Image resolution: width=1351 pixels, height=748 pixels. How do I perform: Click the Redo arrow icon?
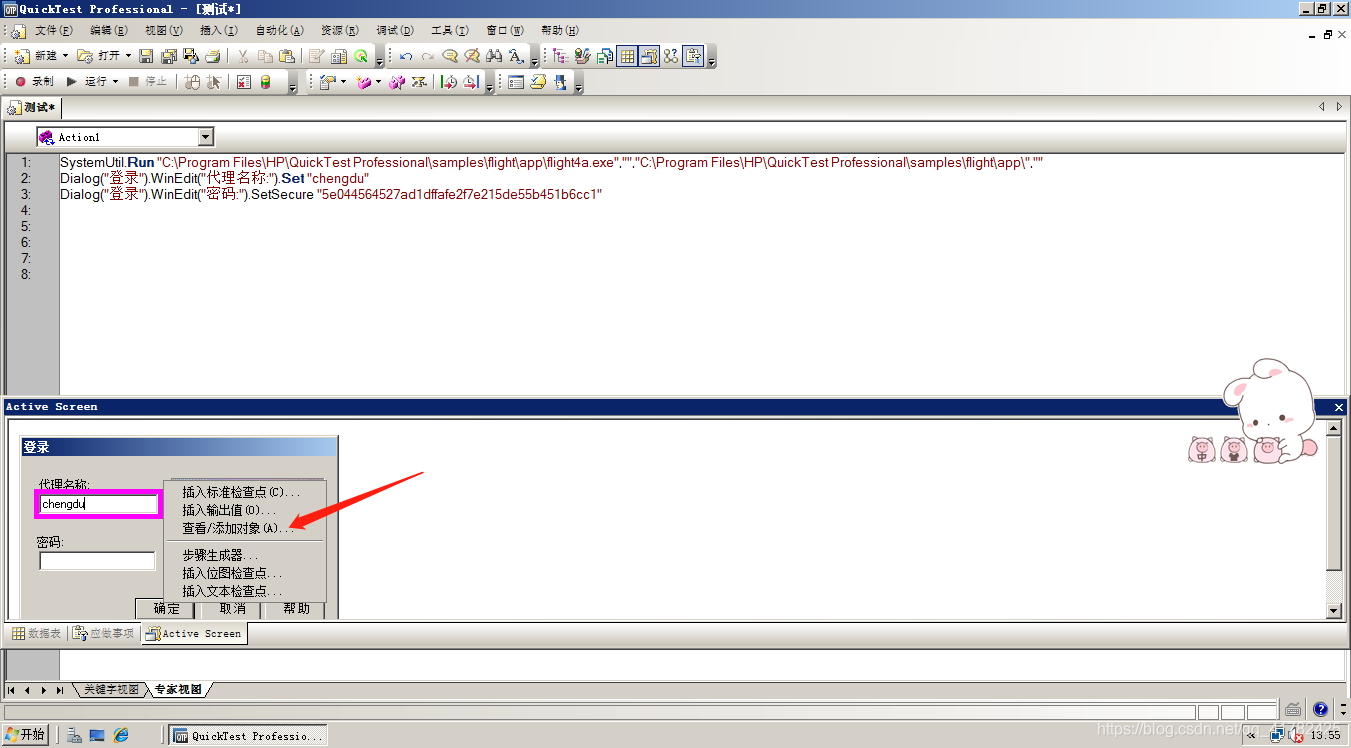428,56
